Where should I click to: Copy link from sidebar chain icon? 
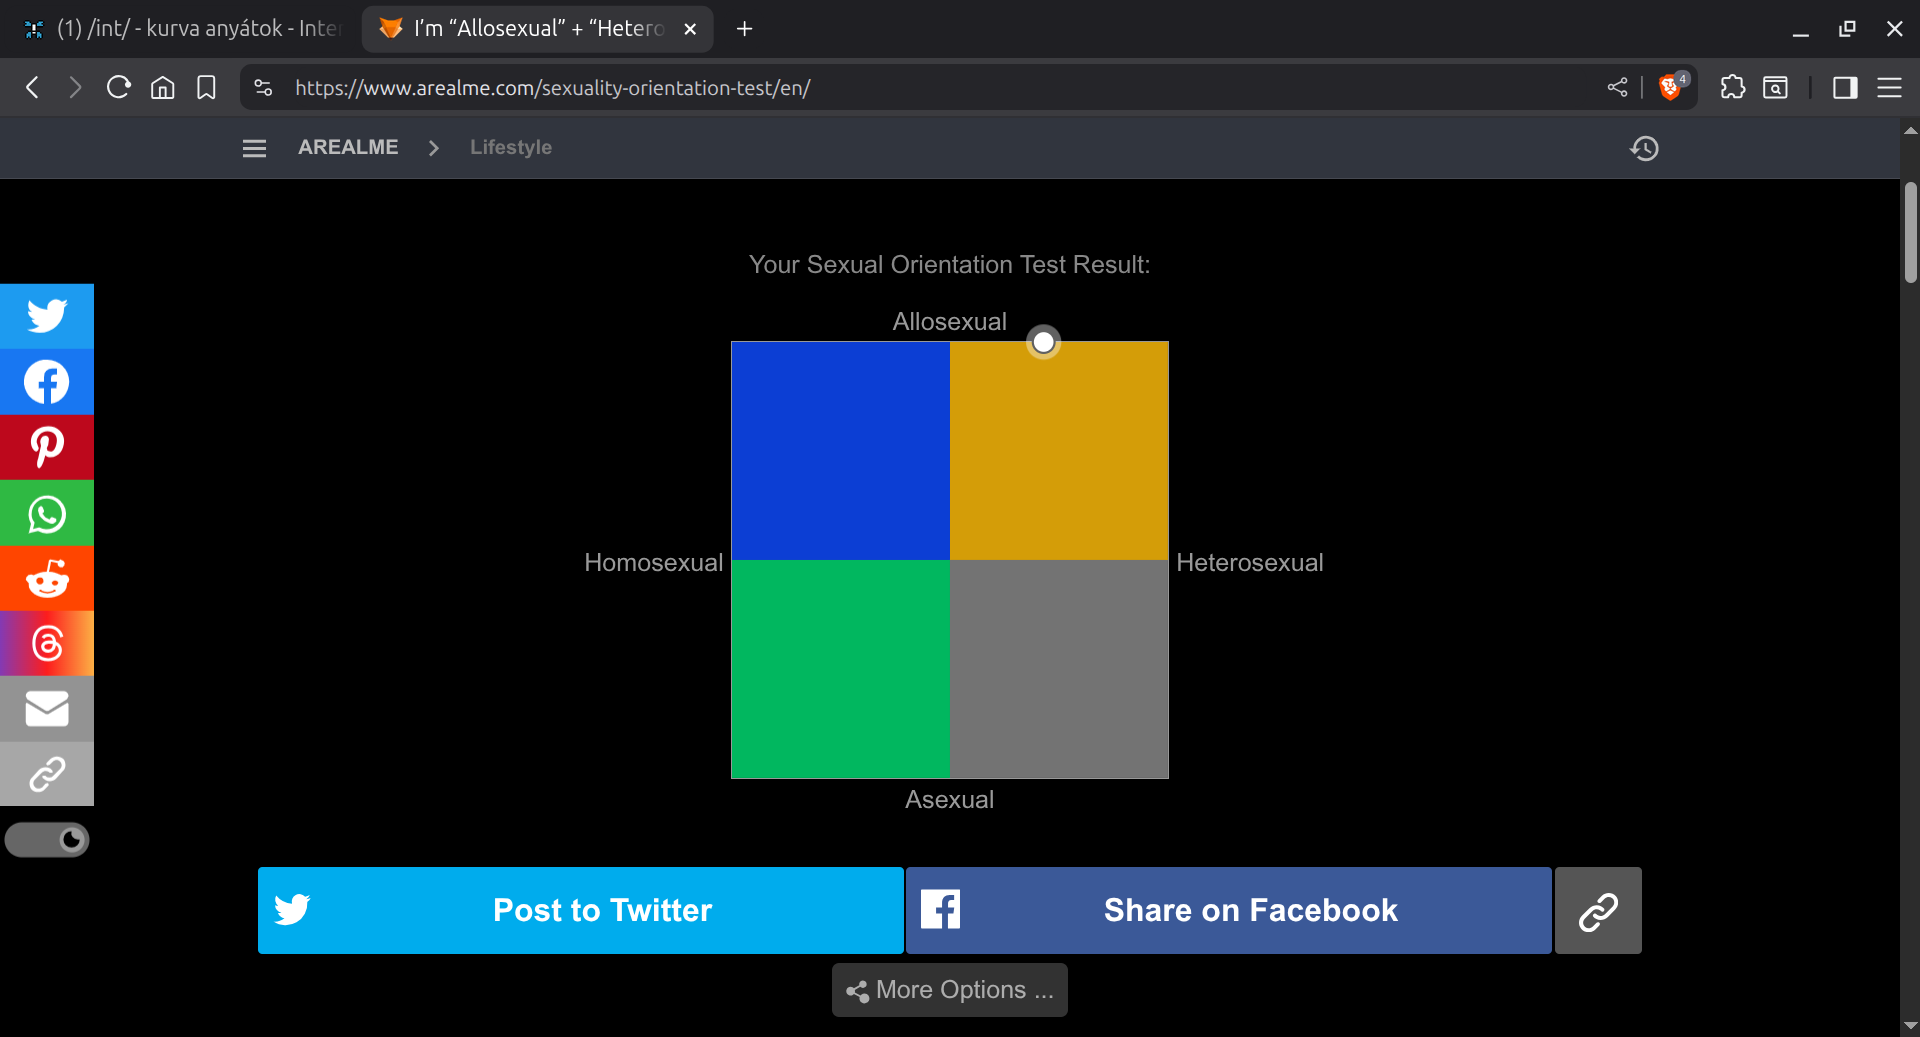(47, 774)
